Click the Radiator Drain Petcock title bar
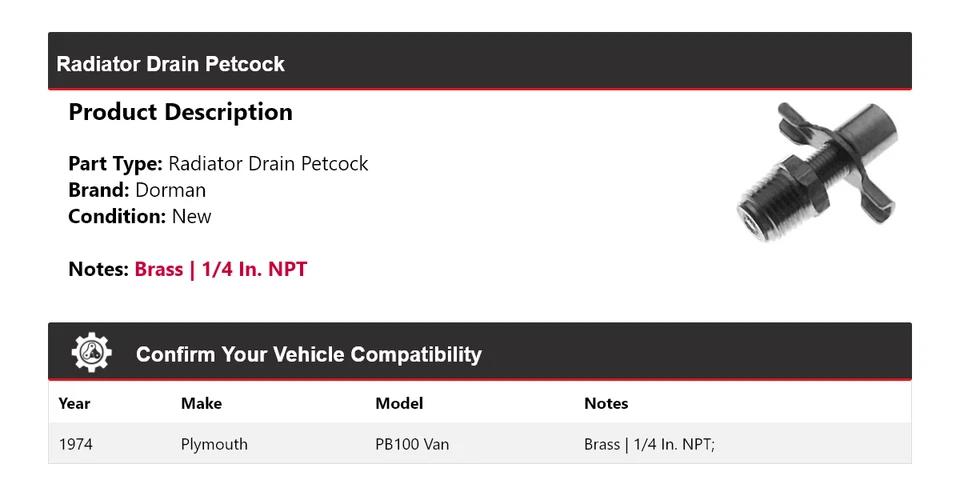The width and height of the screenshot is (960, 496). tap(171, 64)
